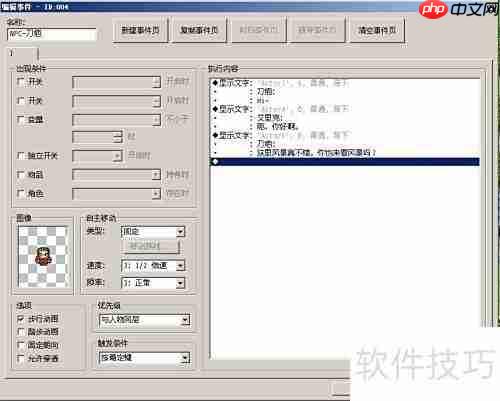Open the 频率 frequency dropdown
500x401 pixels.
153,283
